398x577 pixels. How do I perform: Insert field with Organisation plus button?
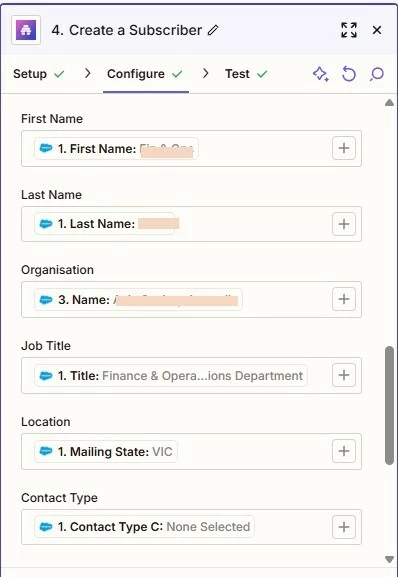coord(344,299)
